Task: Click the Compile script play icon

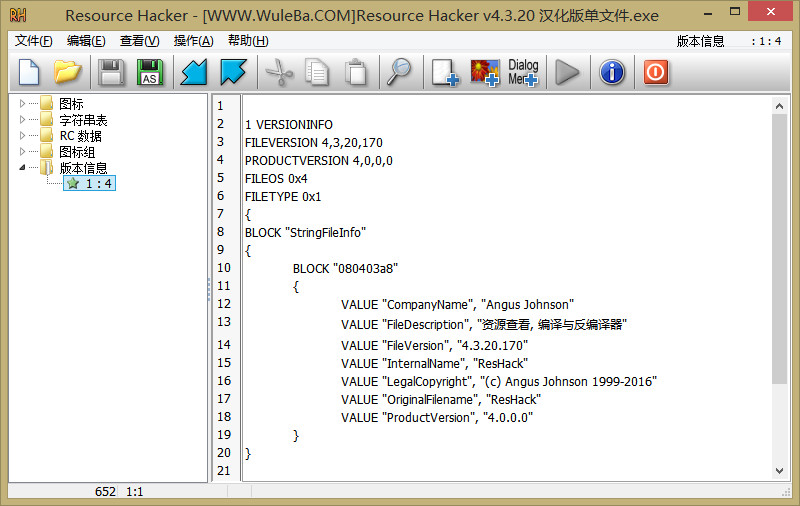Action: tap(567, 72)
